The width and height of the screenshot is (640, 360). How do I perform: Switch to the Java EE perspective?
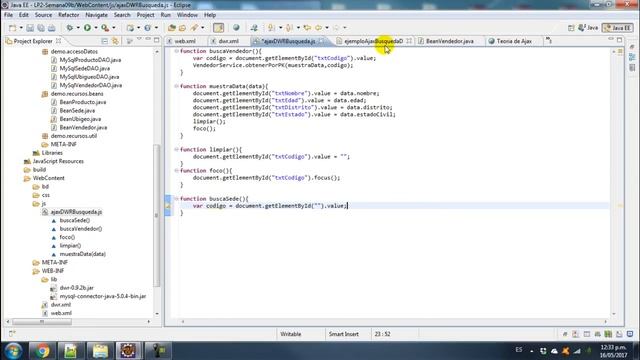[618, 28]
